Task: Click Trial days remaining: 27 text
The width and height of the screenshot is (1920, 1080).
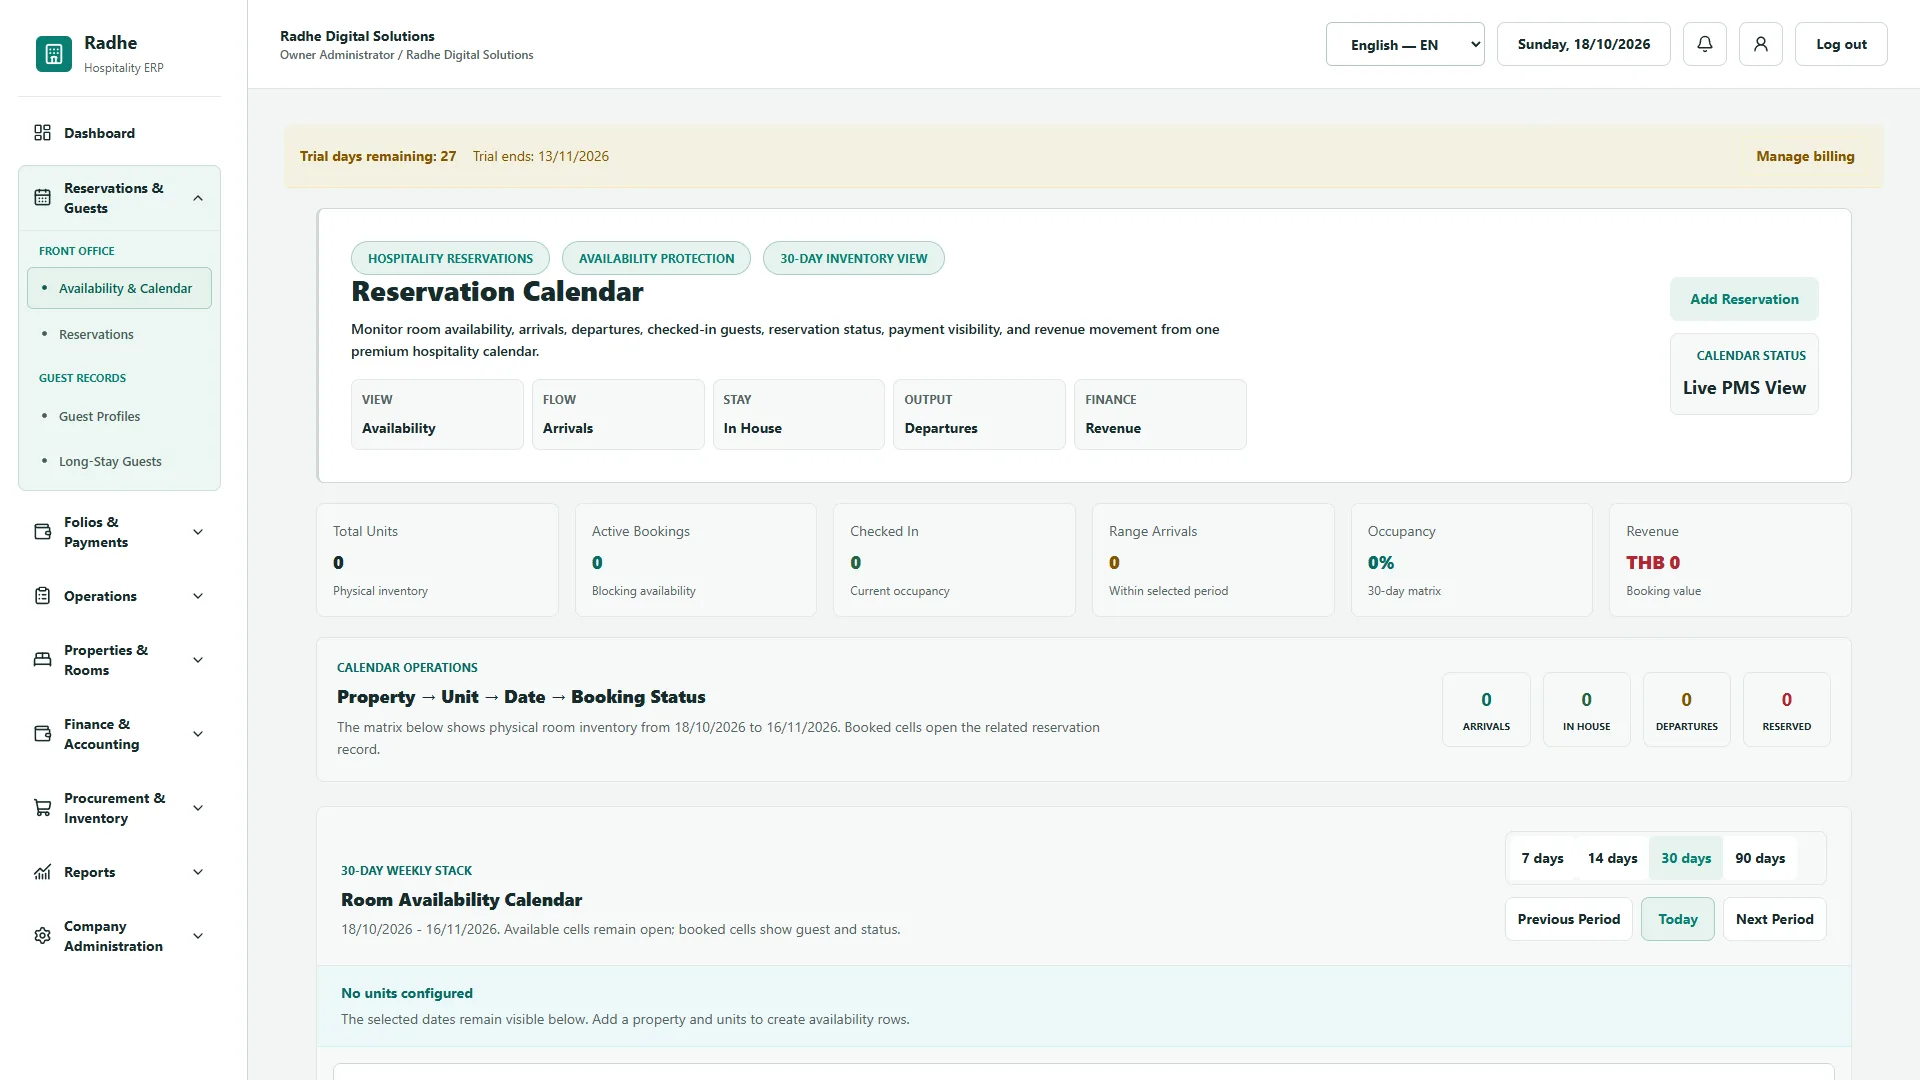Action: click(x=378, y=156)
